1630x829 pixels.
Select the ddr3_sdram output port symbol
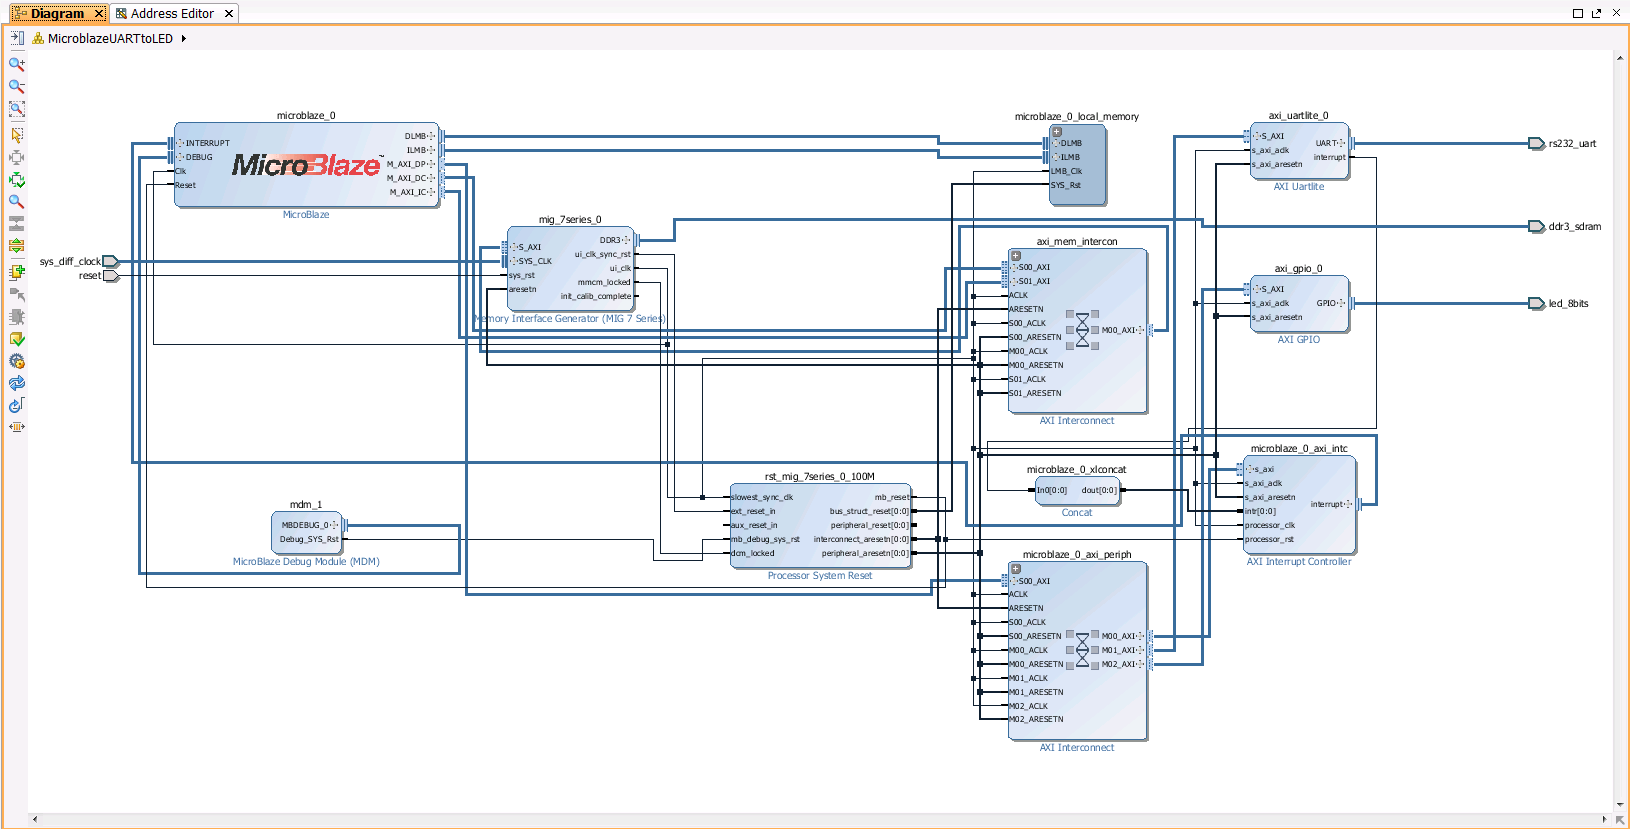click(x=1537, y=227)
